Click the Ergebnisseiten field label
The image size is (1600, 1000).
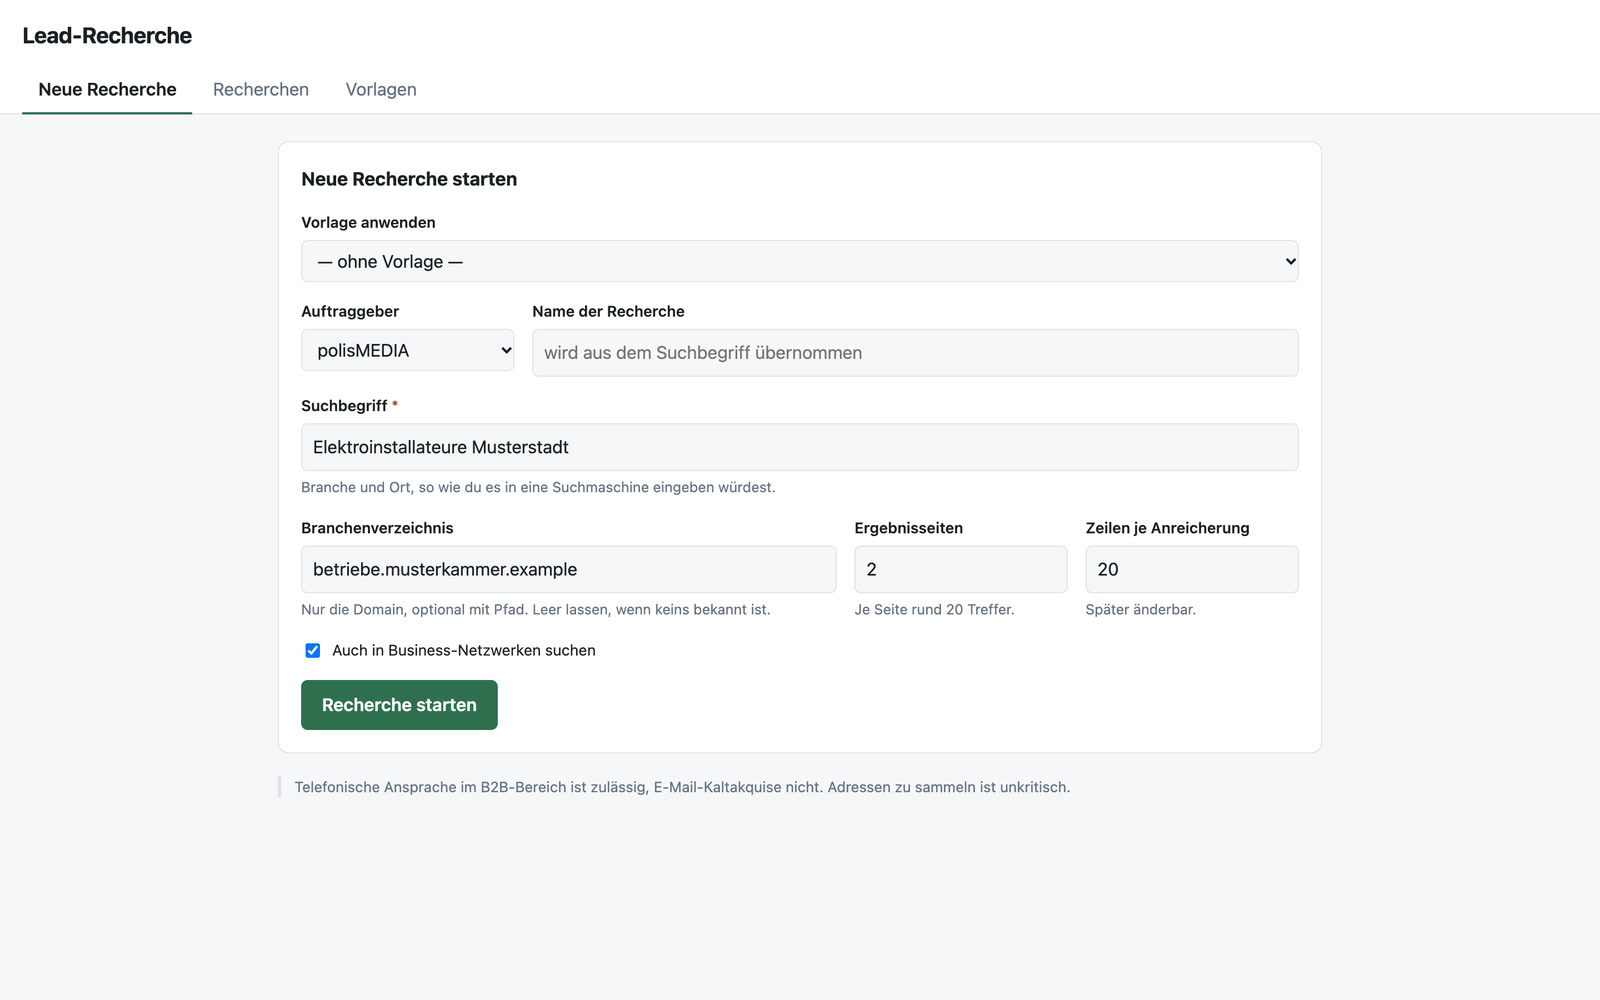tap(908, 528)
